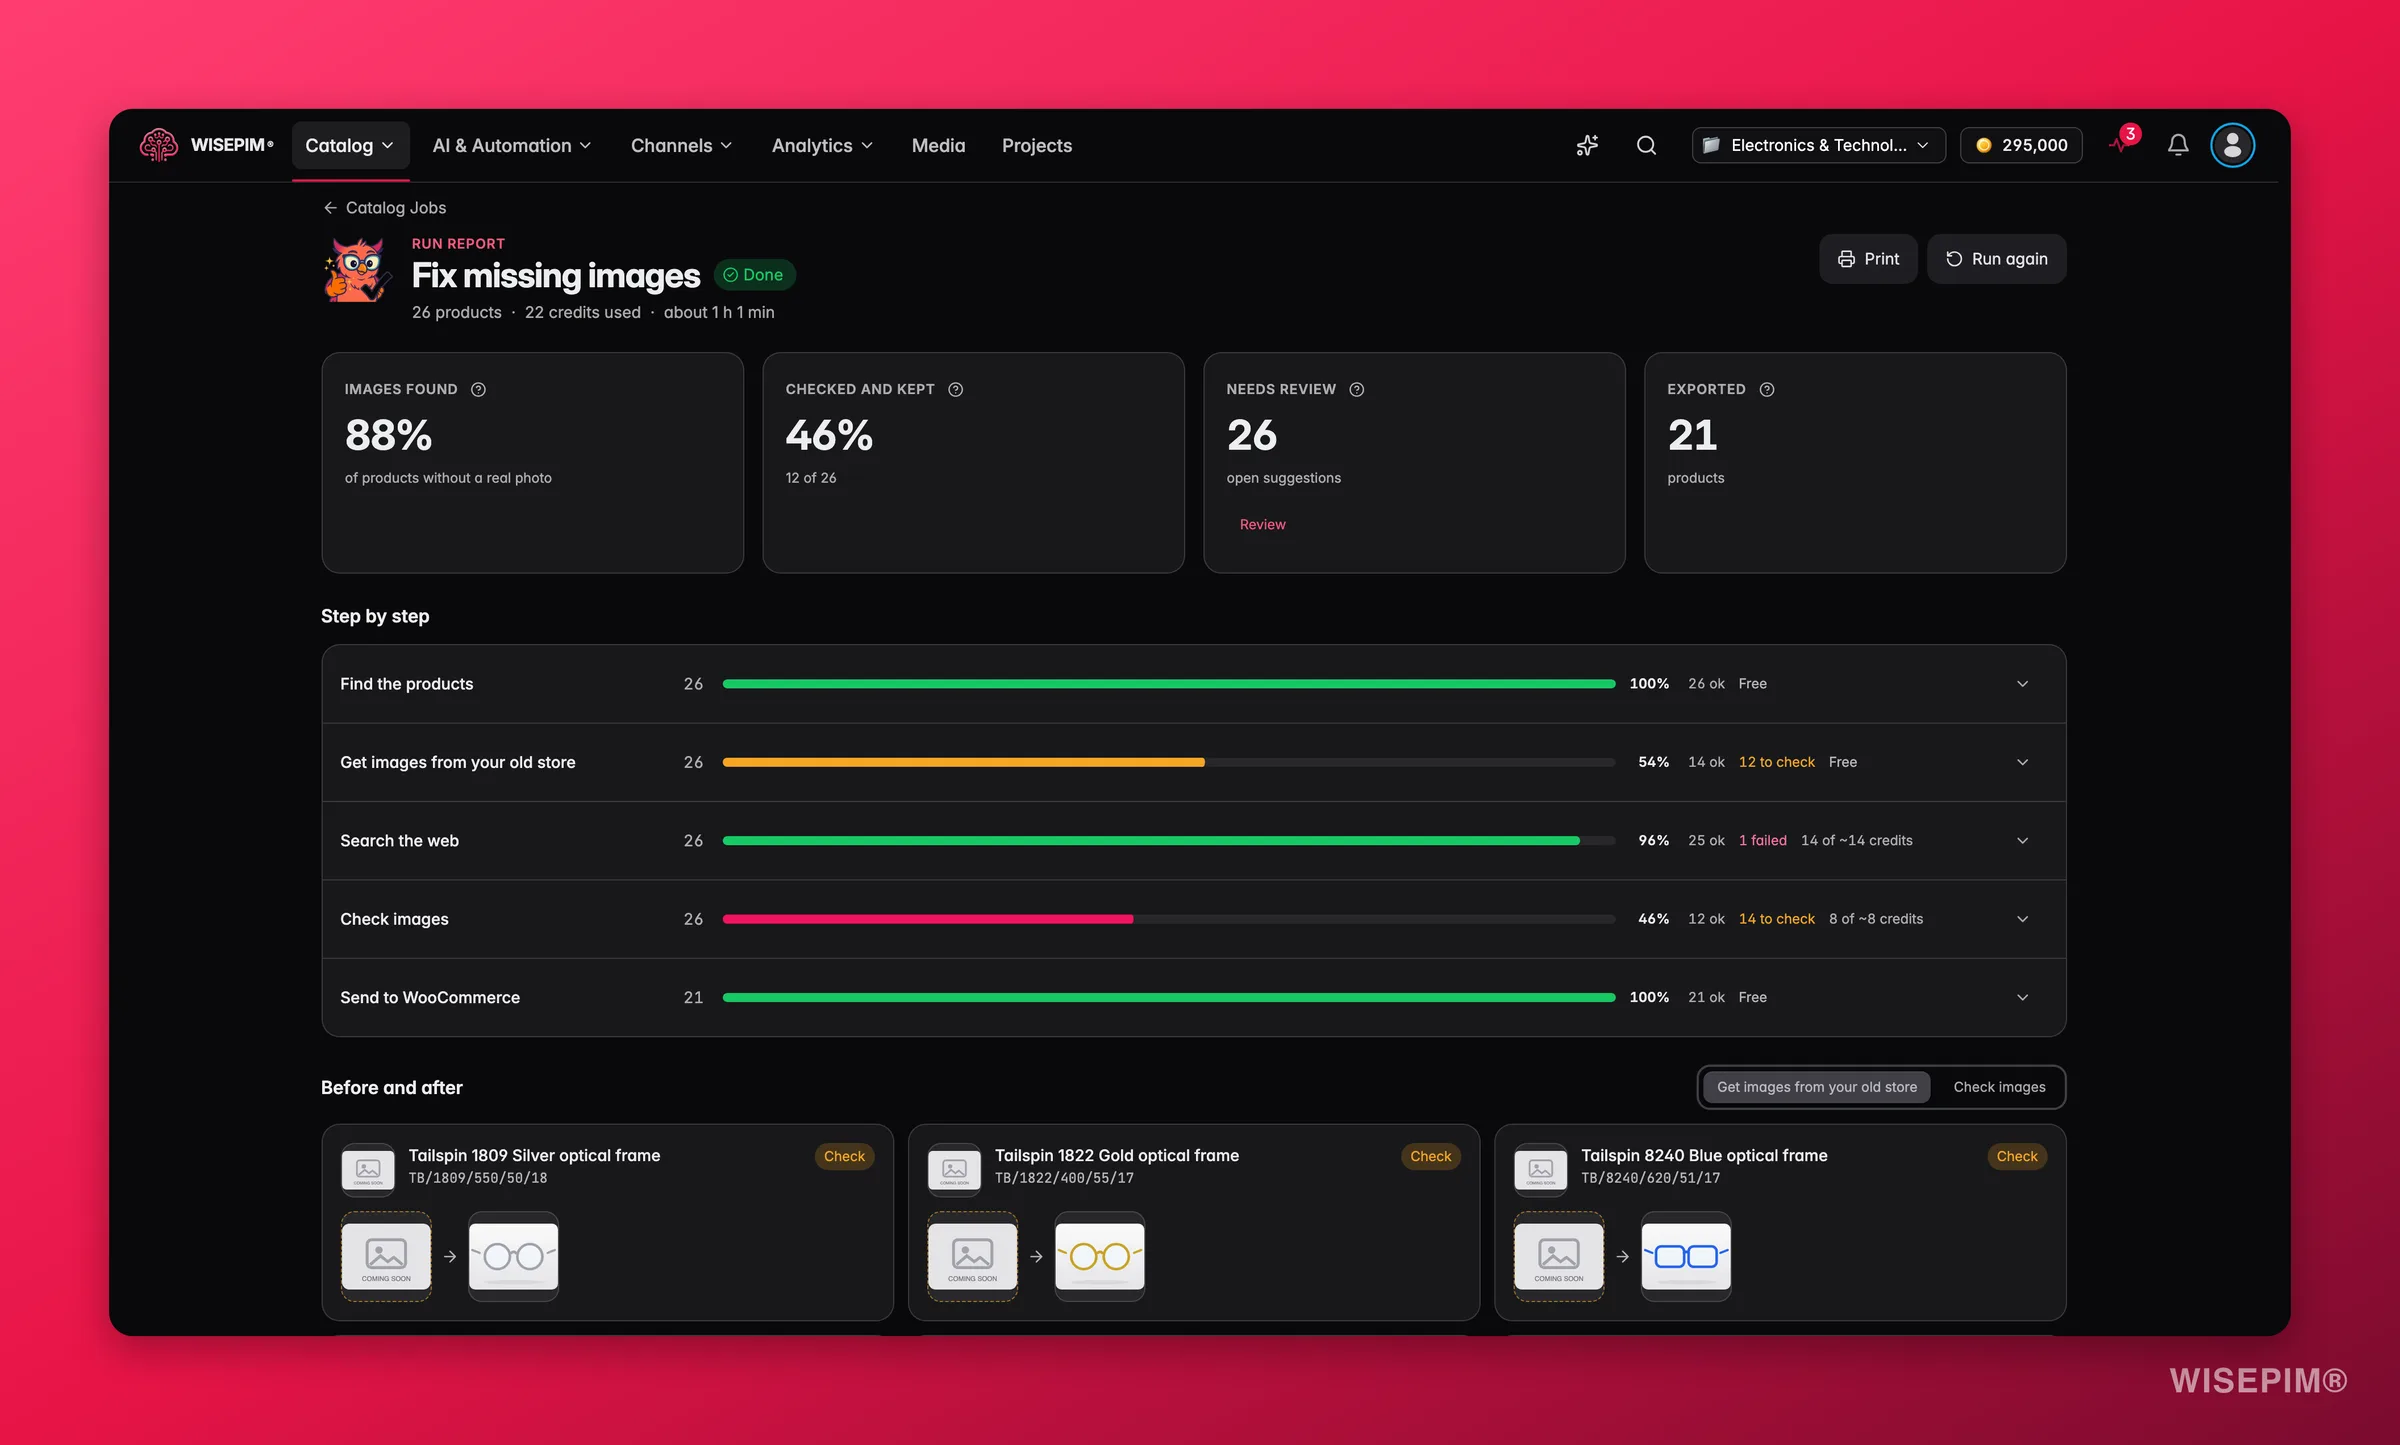Switch Before and after to Check images
The height and width of the screenshot is (1445, 2400).
point(1999,1087)
